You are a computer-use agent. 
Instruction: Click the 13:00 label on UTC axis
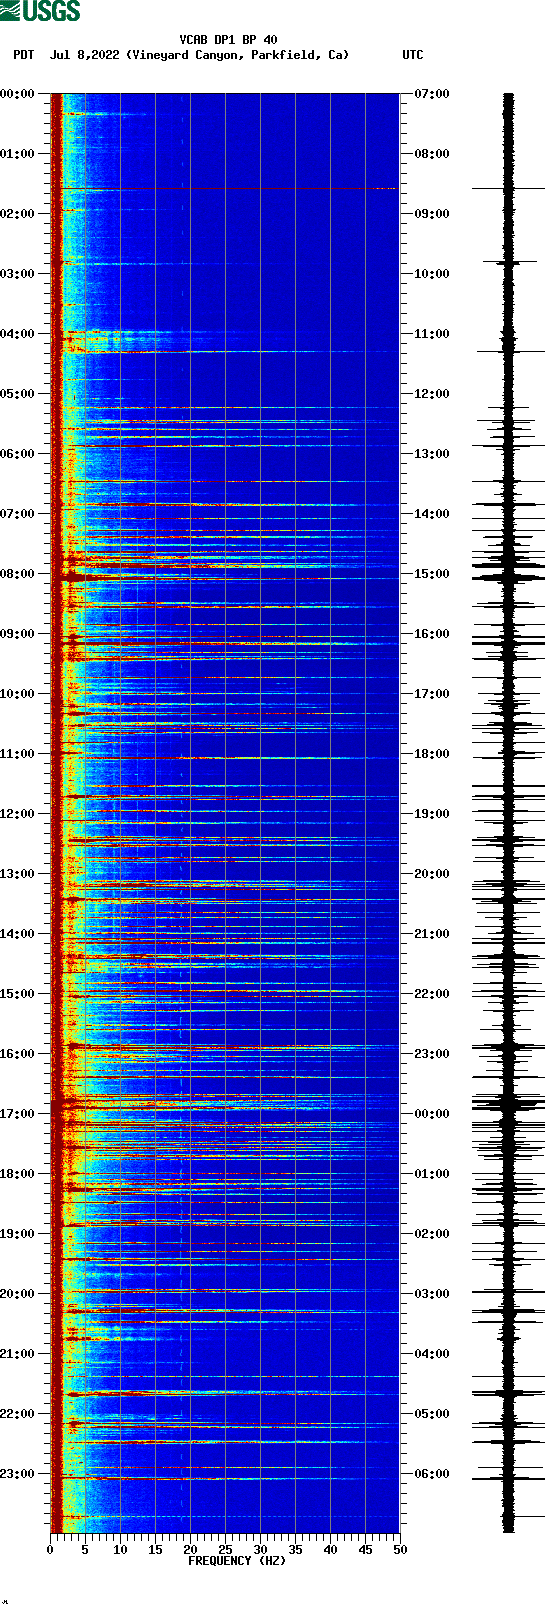tap(432, 454)
